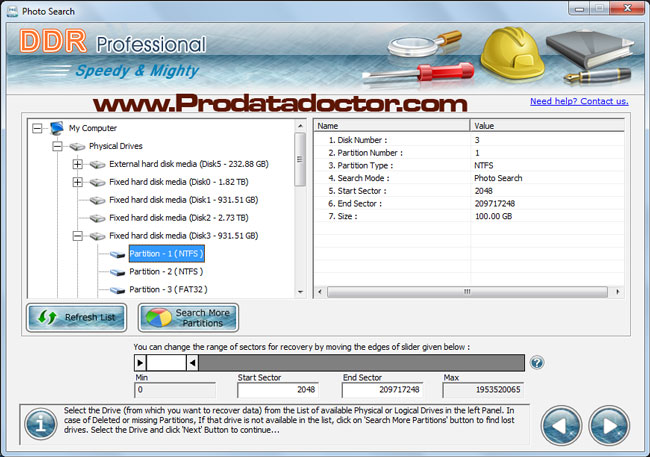
Task: Click the End Sector row label in table
Action: [355, 204]
